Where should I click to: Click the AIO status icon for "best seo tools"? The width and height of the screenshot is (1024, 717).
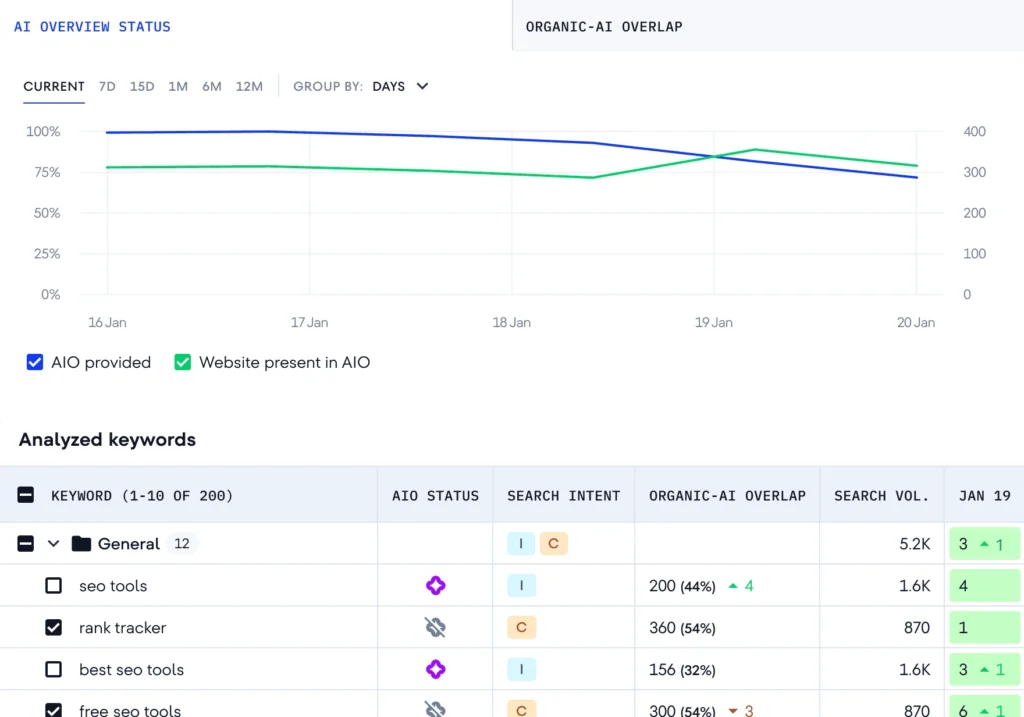click(435, 669)
